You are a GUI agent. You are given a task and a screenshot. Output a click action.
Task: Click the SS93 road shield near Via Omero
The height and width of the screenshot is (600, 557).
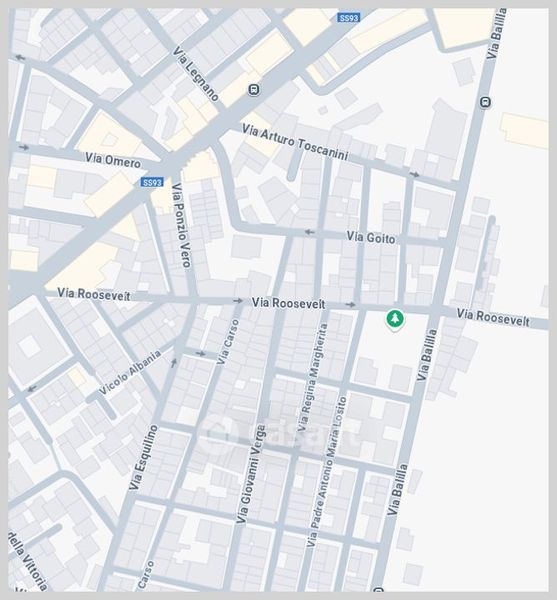coord(152,182)
